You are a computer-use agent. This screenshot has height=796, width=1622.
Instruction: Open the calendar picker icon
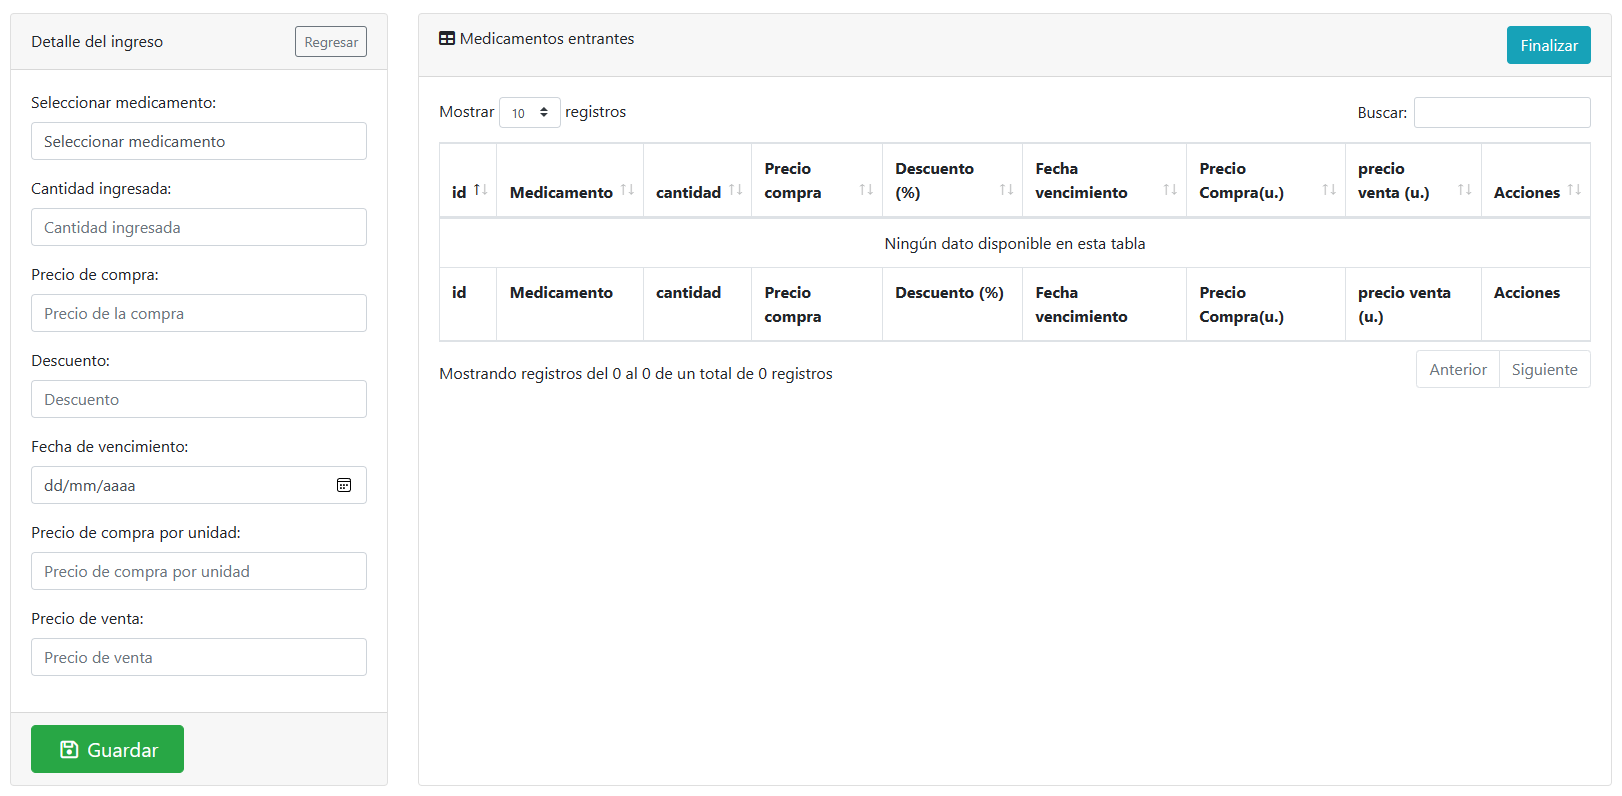point(344,485)
